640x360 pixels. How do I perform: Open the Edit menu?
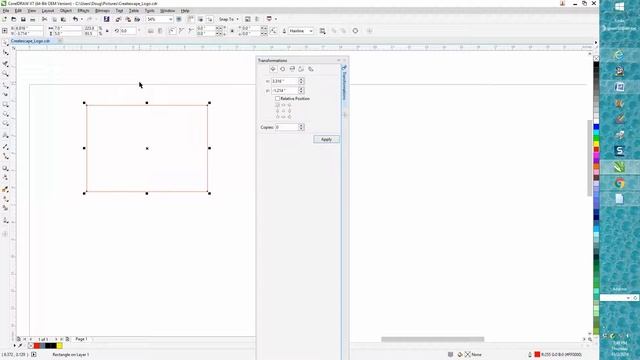tap(18, 11)
